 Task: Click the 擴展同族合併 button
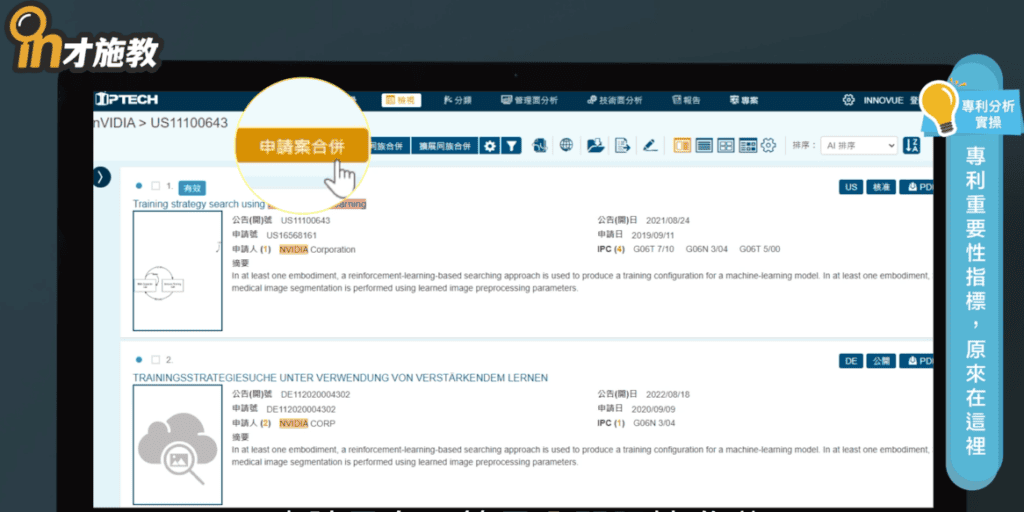(443, 146)
